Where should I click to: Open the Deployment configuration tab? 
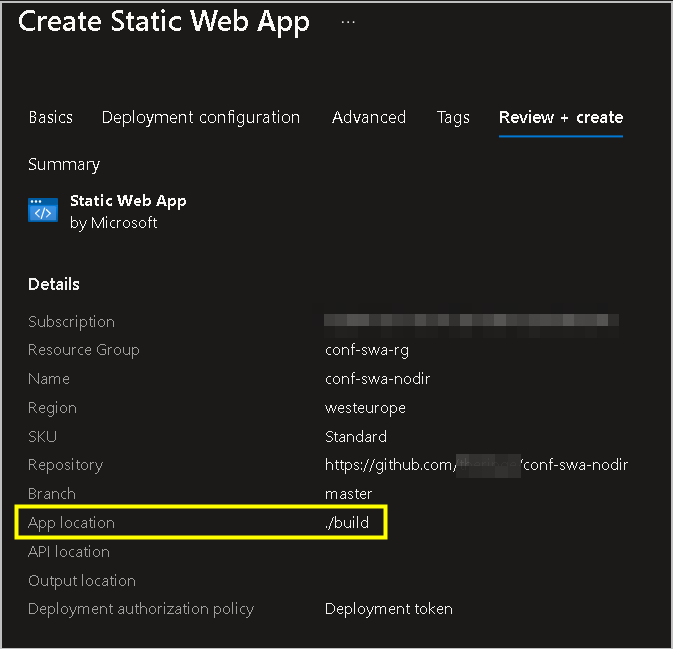click(x=200, y=117)
